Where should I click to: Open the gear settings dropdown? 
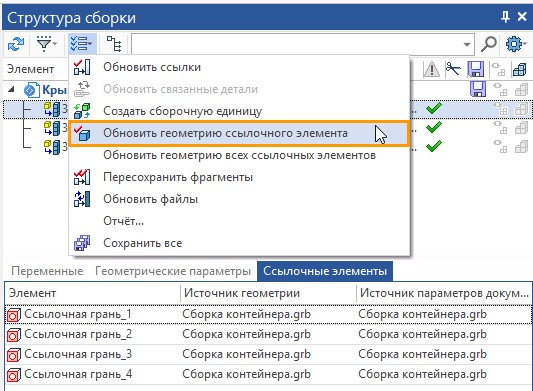point(516,44)
